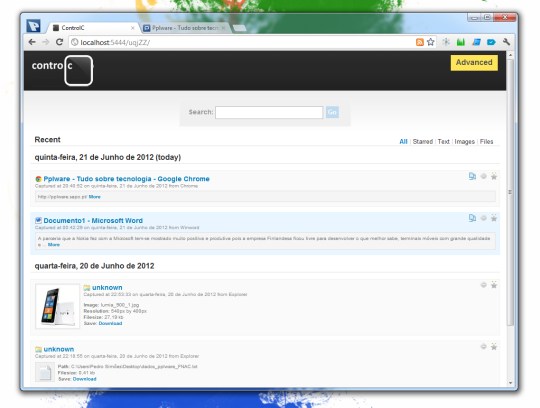Copy the Pplware entry using its copy icon
This screenshot has width=540, height=408.
coord(472,176)
